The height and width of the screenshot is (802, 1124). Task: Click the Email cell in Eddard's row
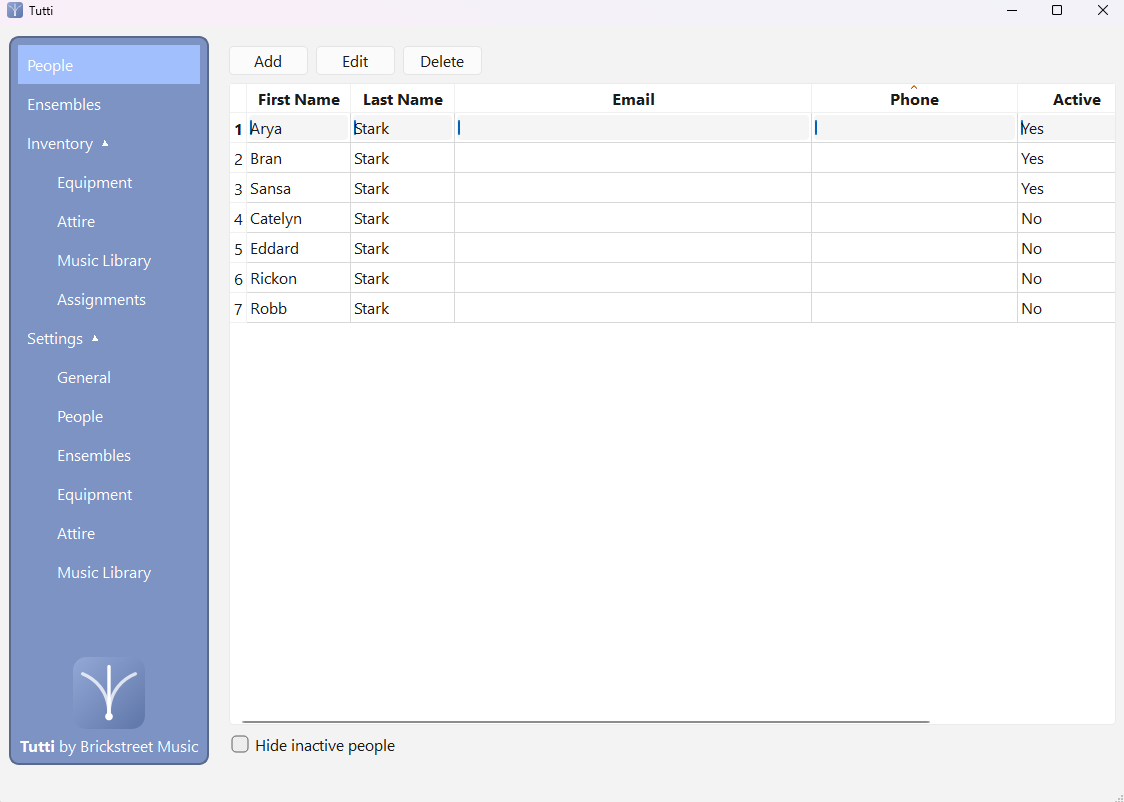(633, 249)
